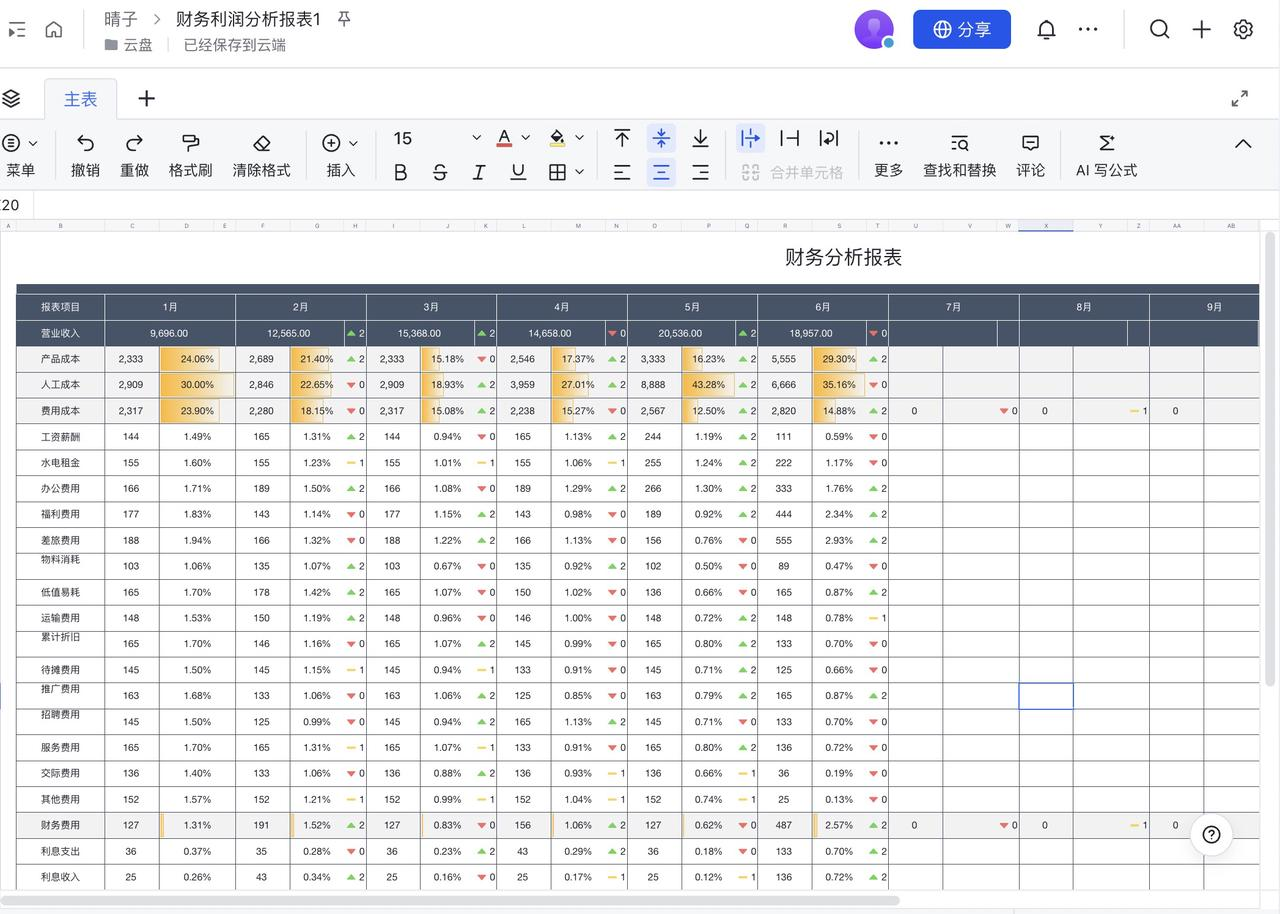Open find and replace (查找和替换)
Viewport: 1280px width, 914px height.
[959, 144]
